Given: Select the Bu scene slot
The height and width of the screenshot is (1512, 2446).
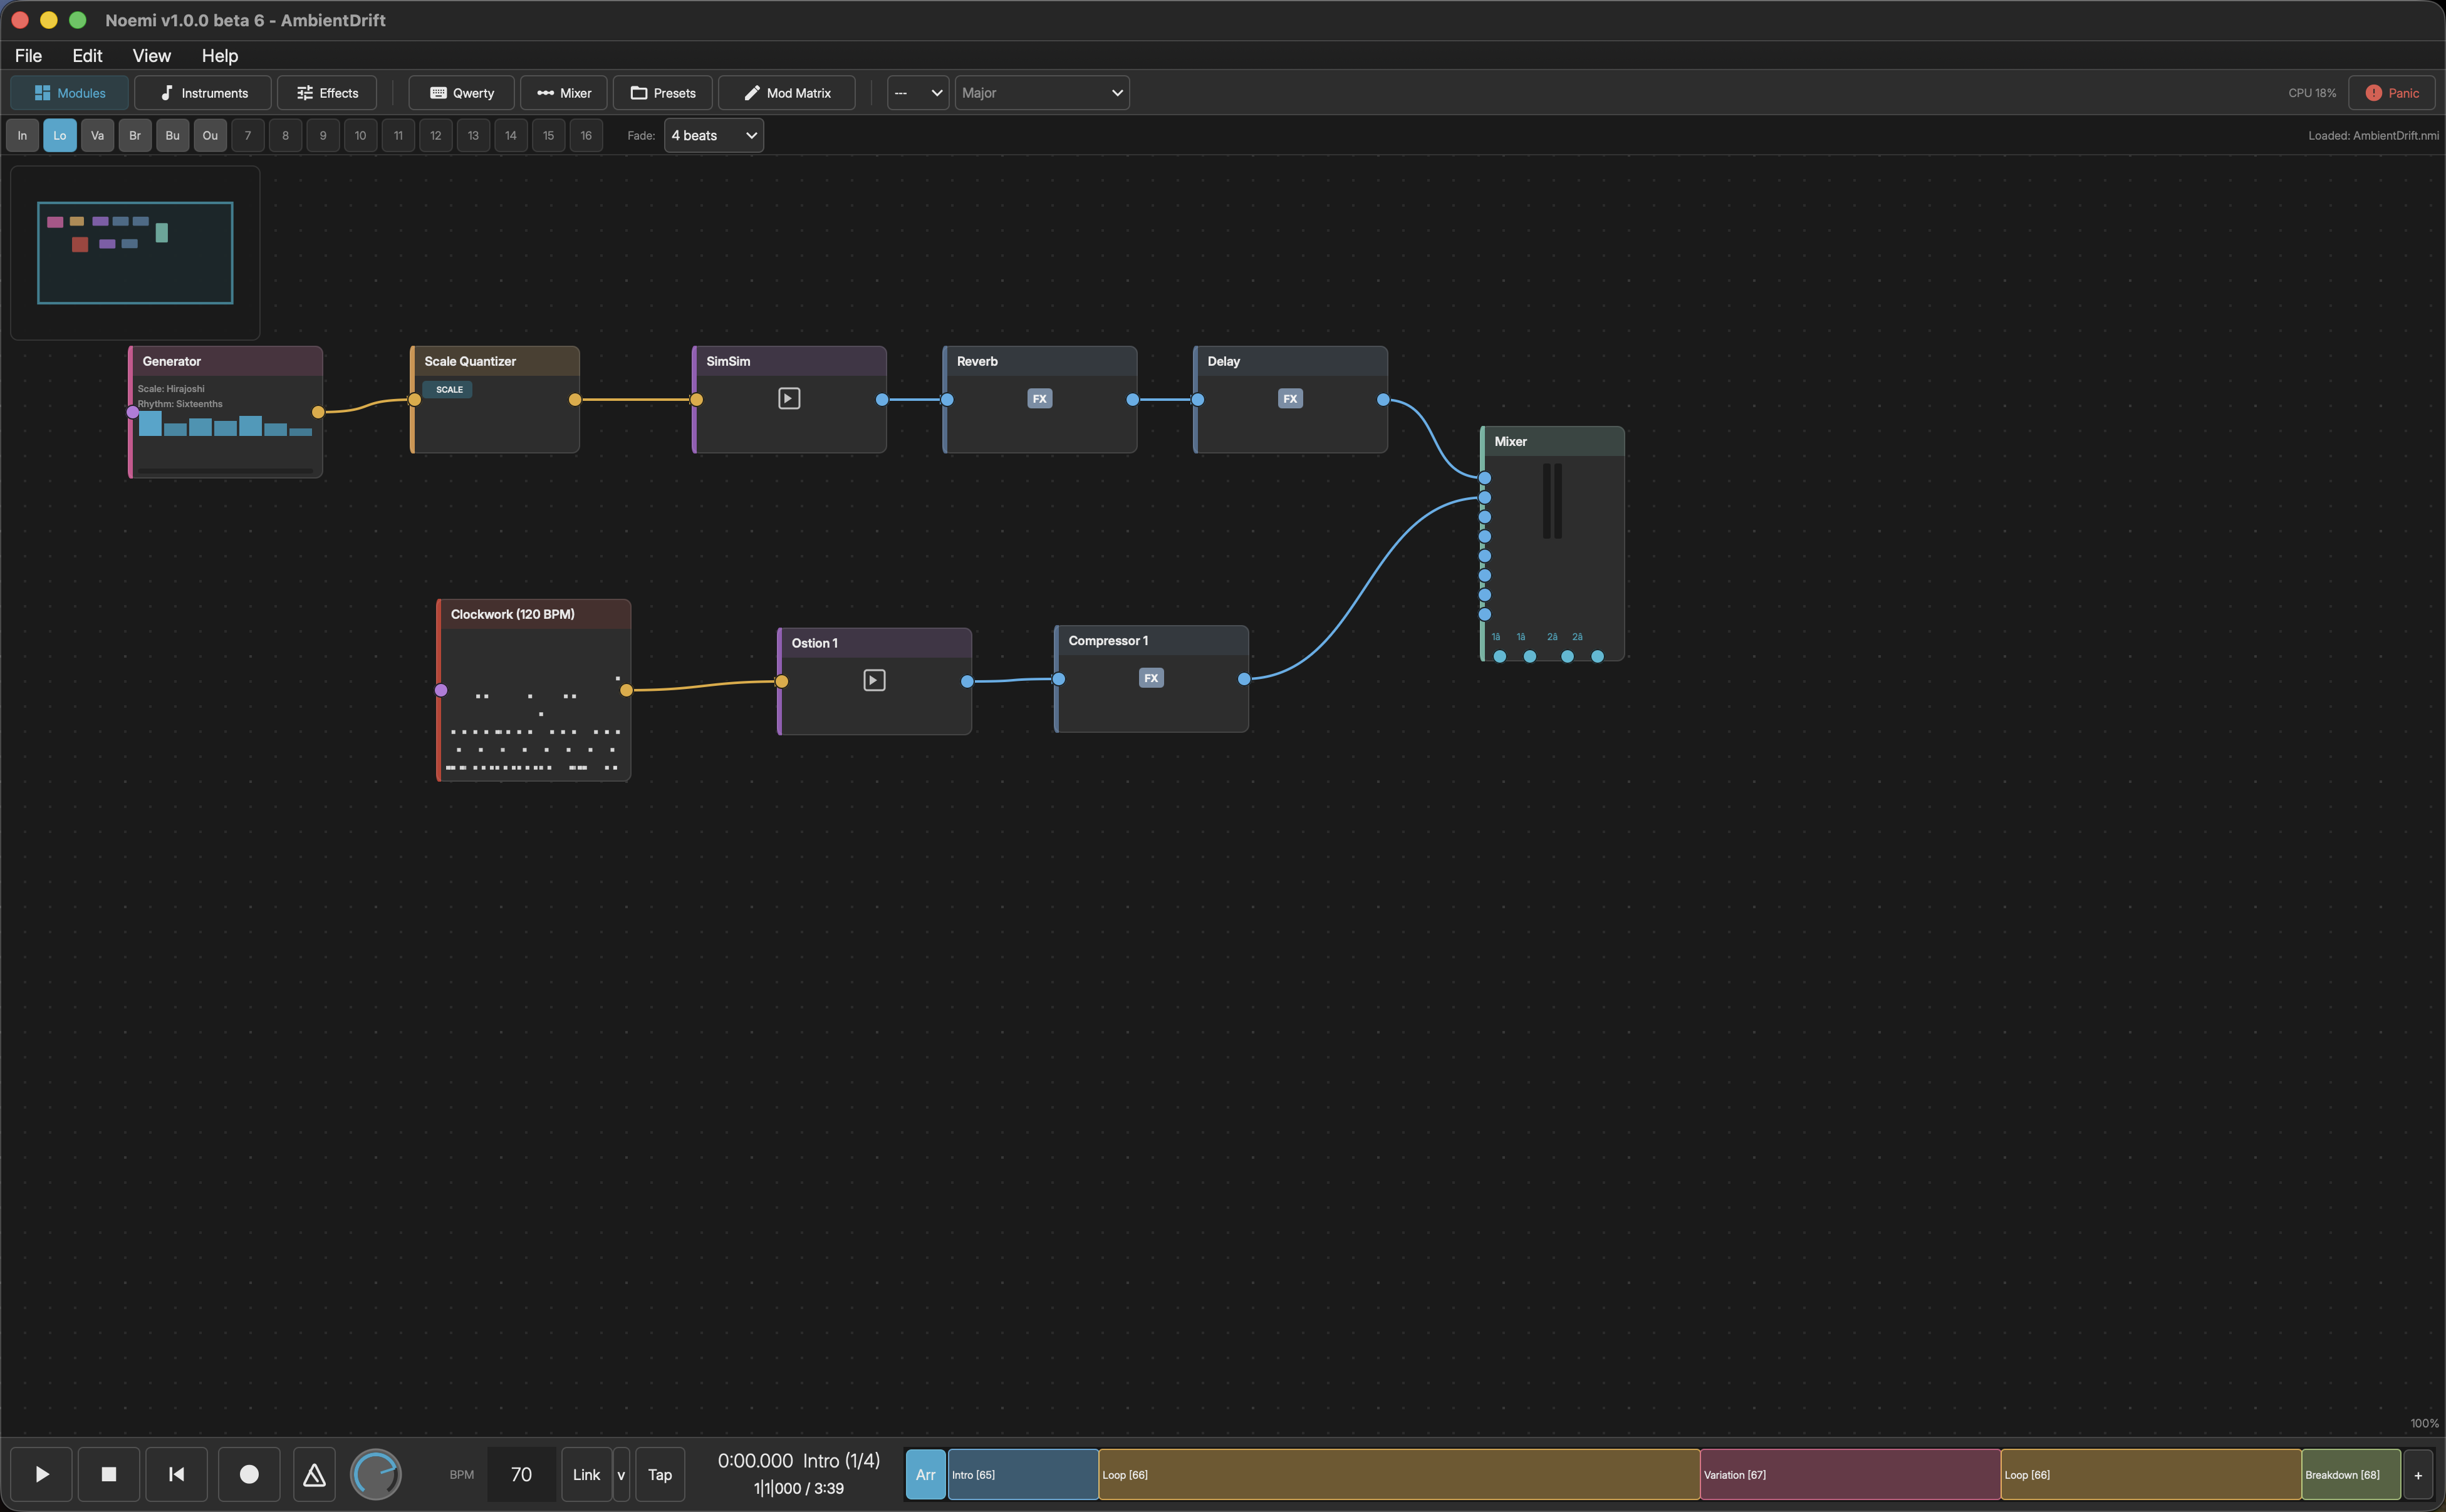Looking at the screenshot, I should pyautogui.click(x=172, y=136).
